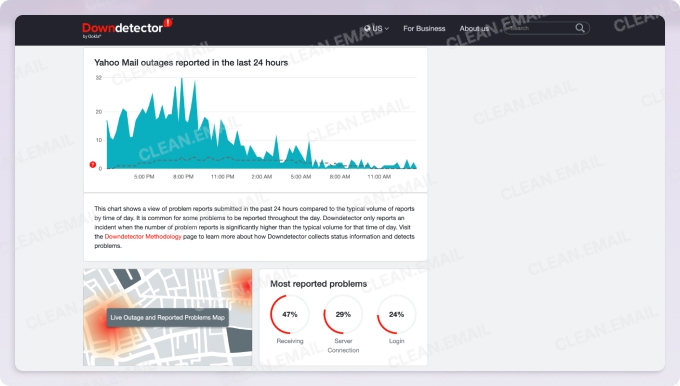Viewport: 680px width, 386px height.
Task: Click the 8:00 AM axis label
Action: tap(340, 177)
